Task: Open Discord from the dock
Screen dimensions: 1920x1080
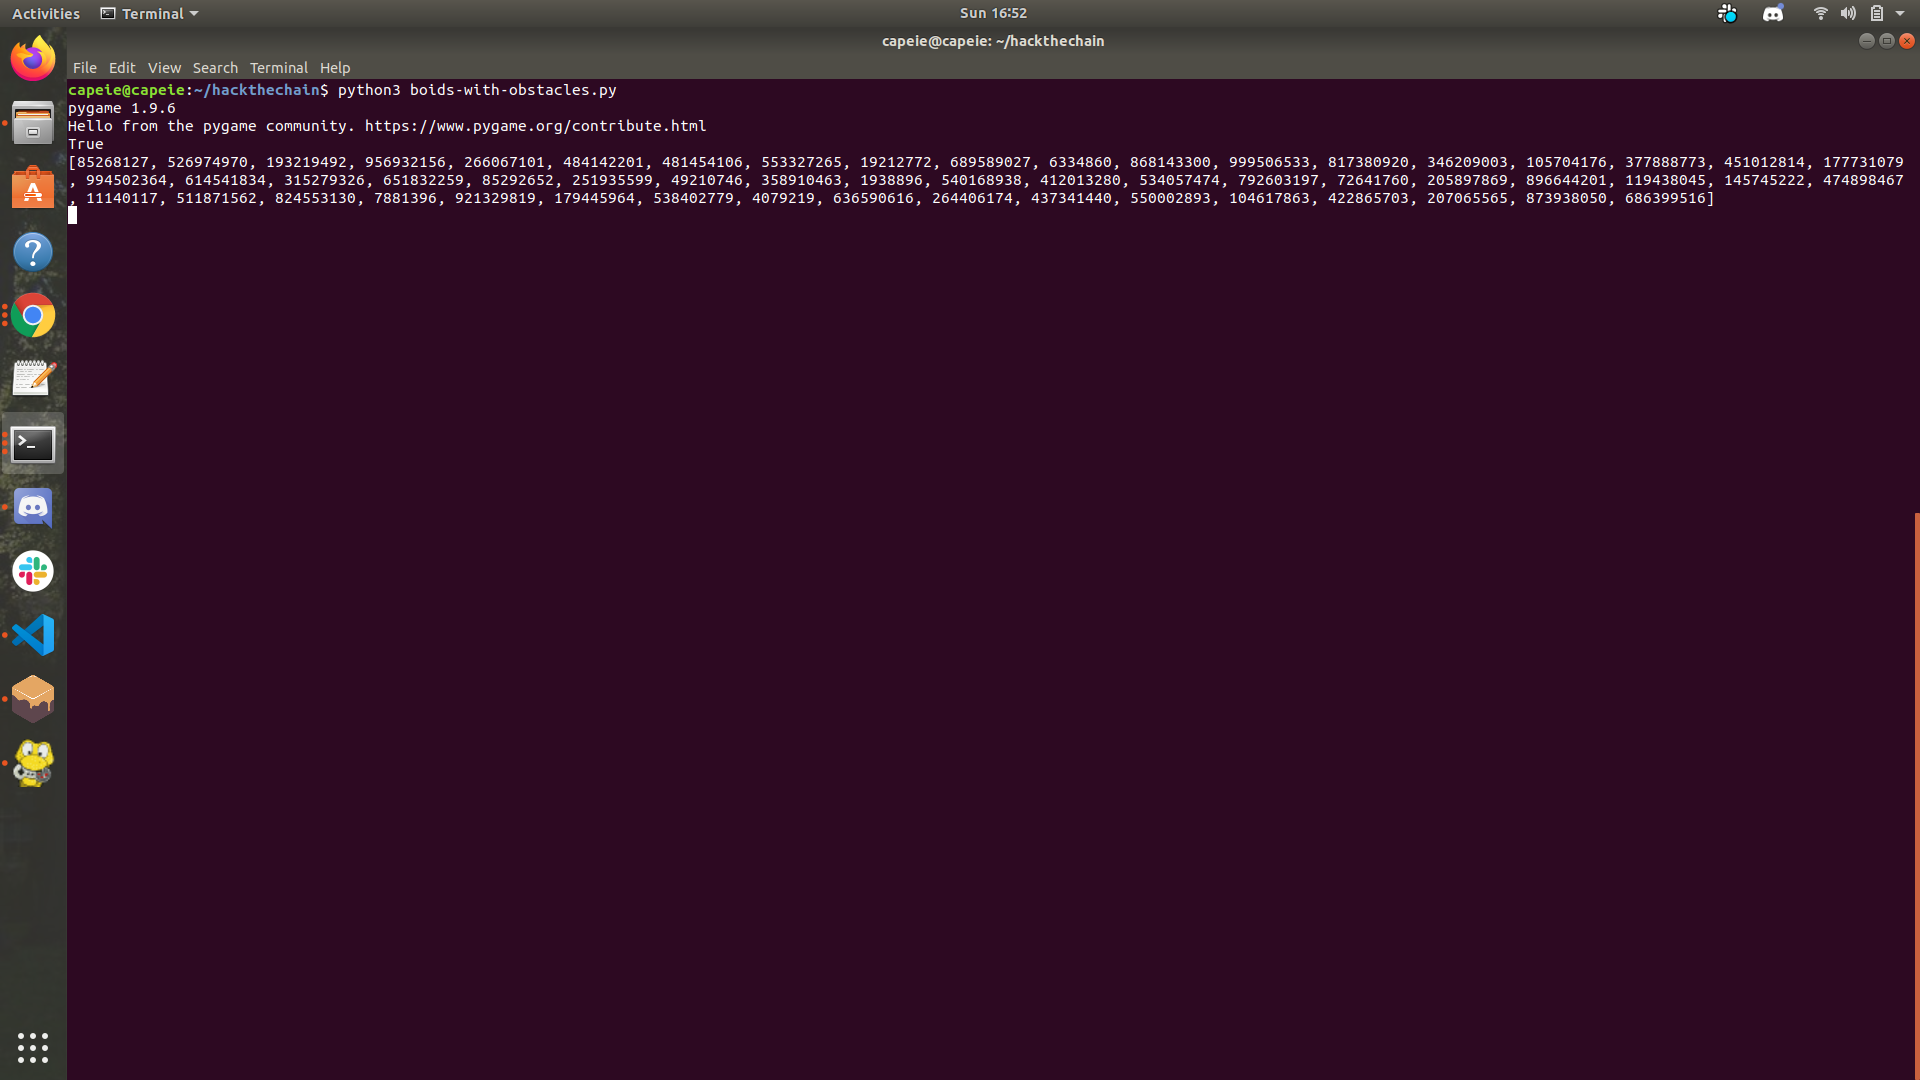Action: click(x=33, y=507)
